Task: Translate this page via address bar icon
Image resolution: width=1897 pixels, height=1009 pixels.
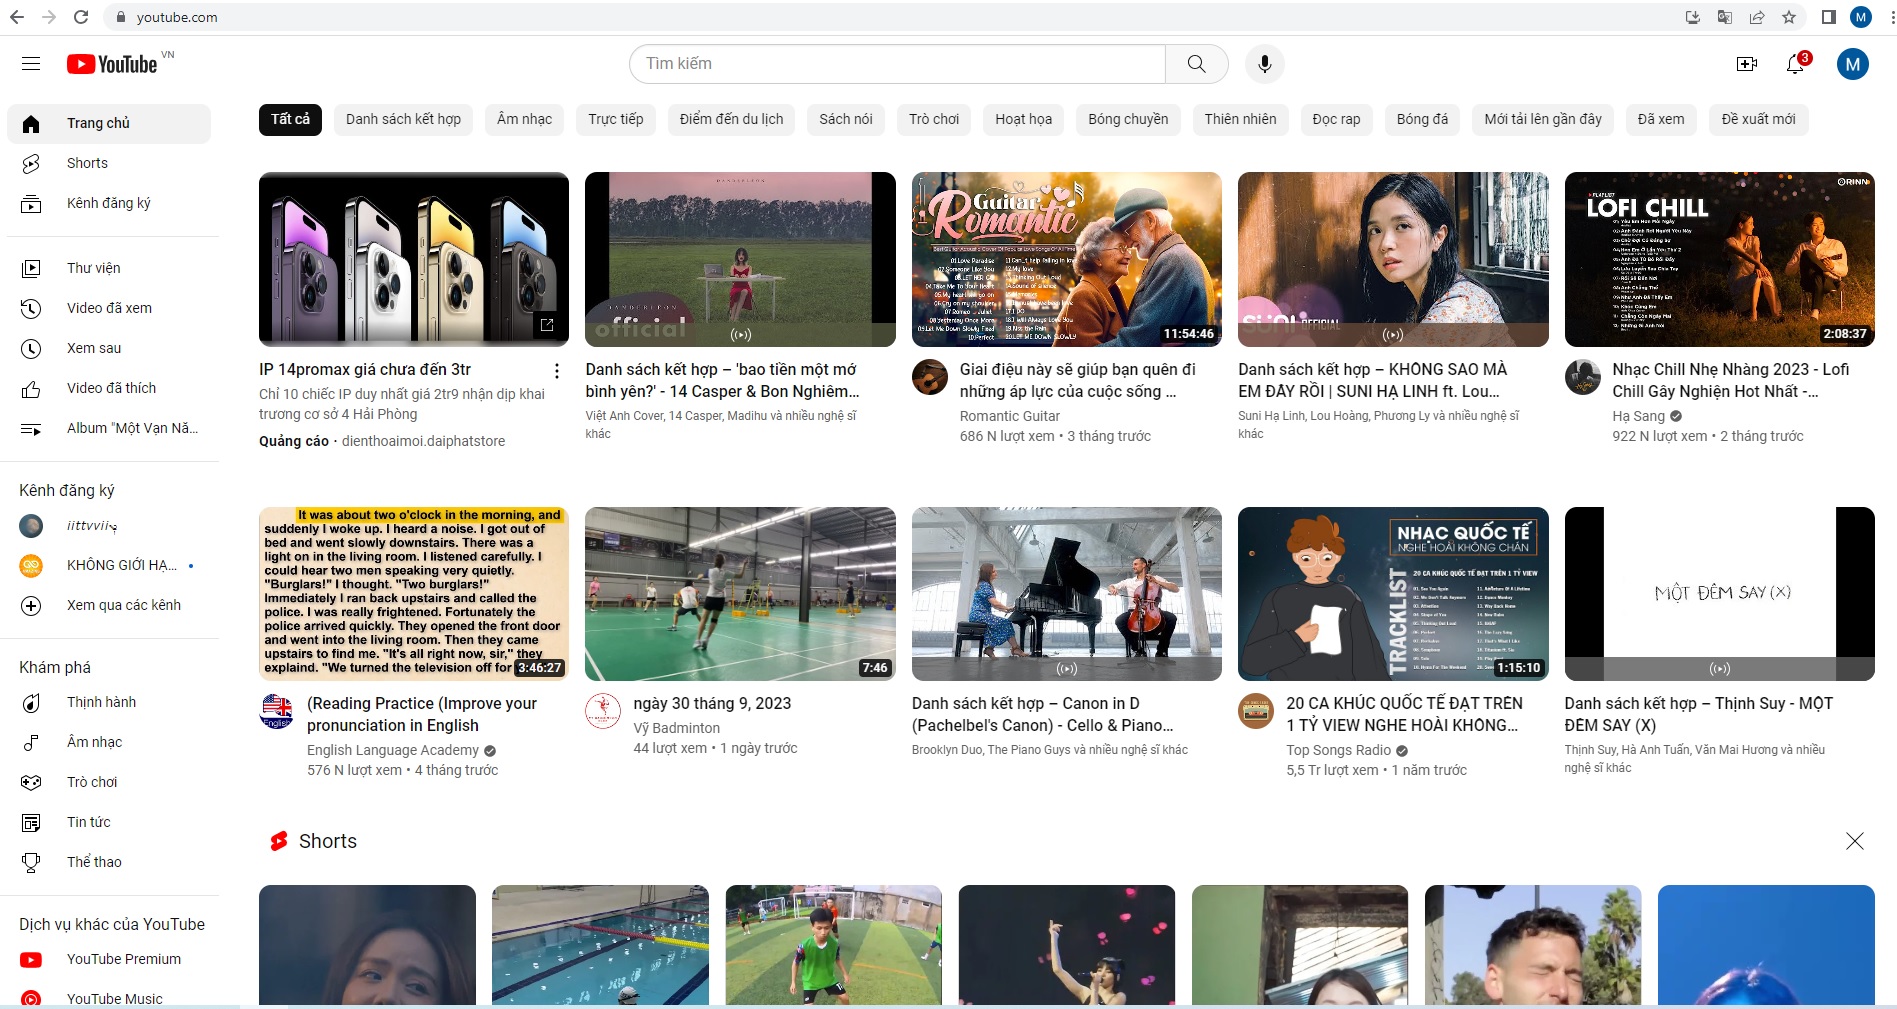Action: (1725, 17)
